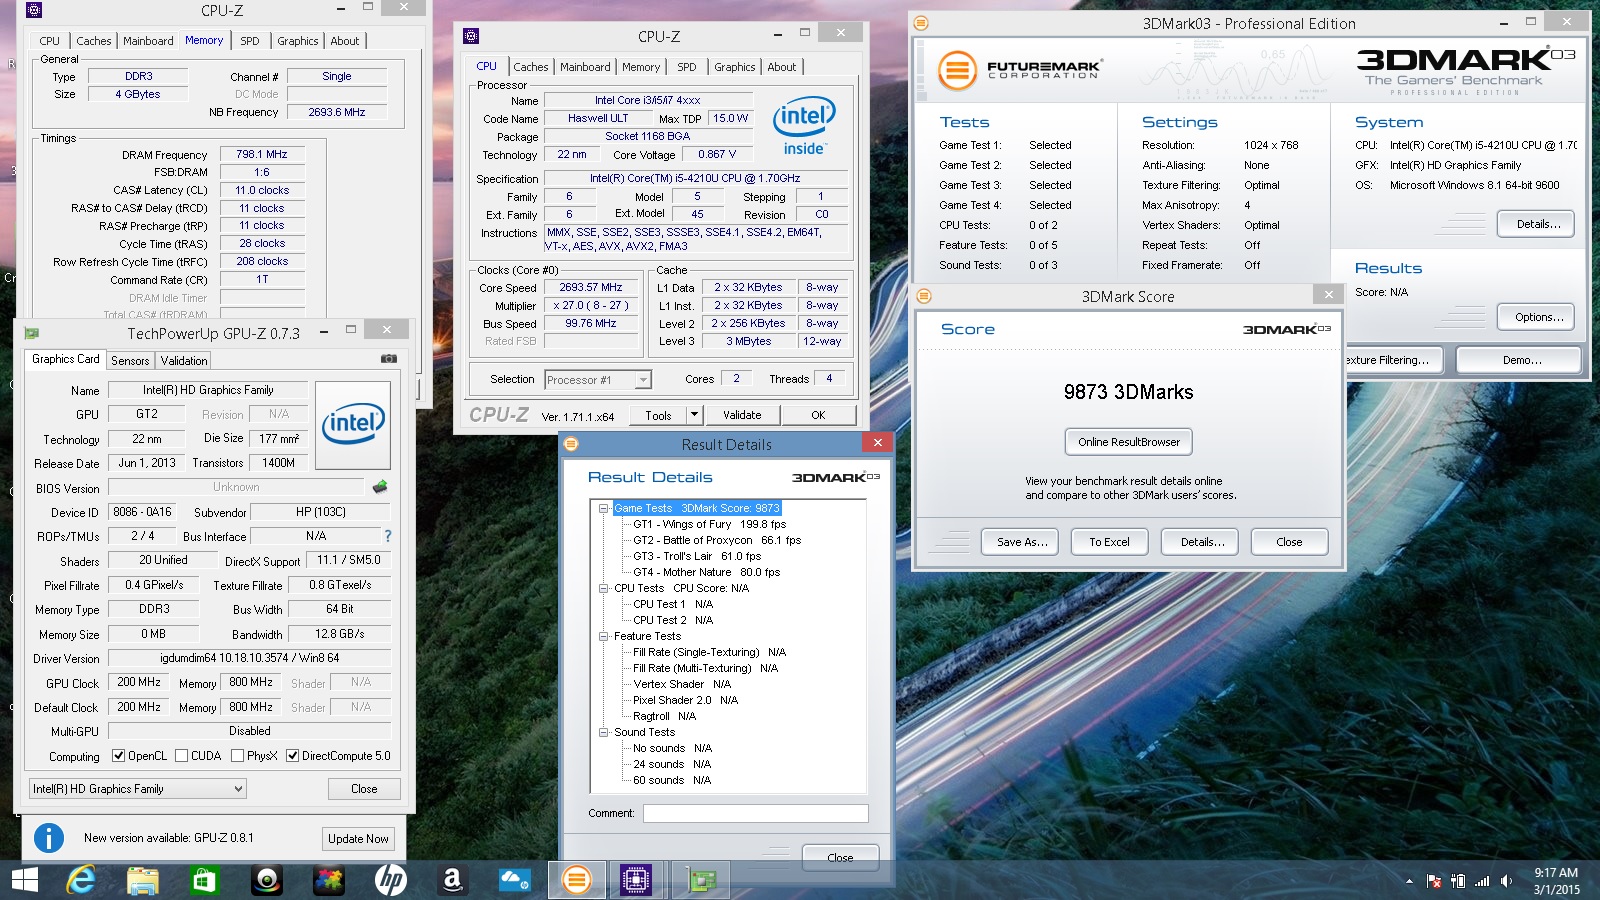The image size is (1600, 900).
Task: Collapse the Feature Tests tree node
Action: tap(604, 636)
